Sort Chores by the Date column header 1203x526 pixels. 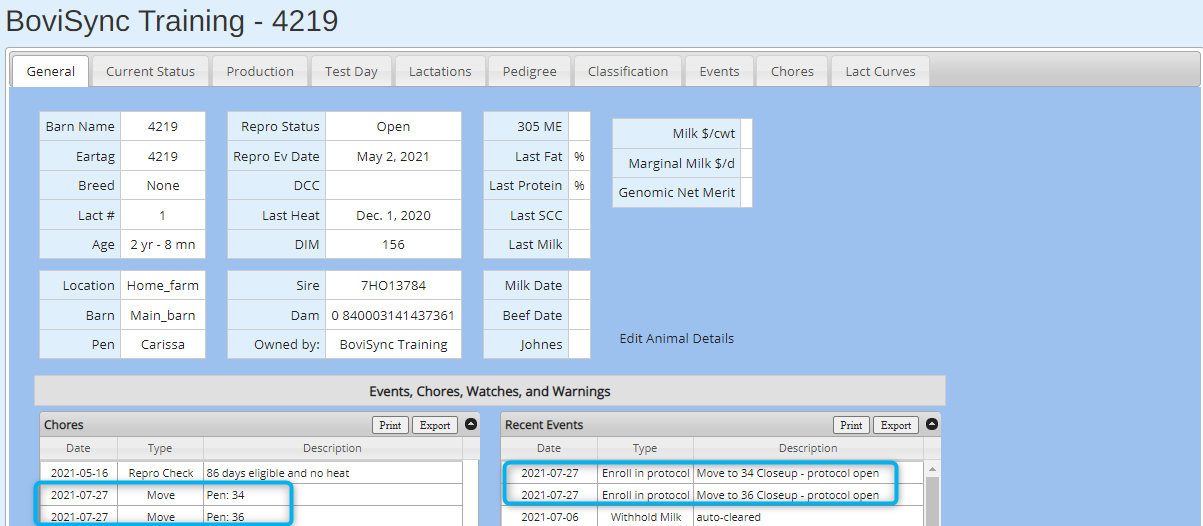coord(78,448)
